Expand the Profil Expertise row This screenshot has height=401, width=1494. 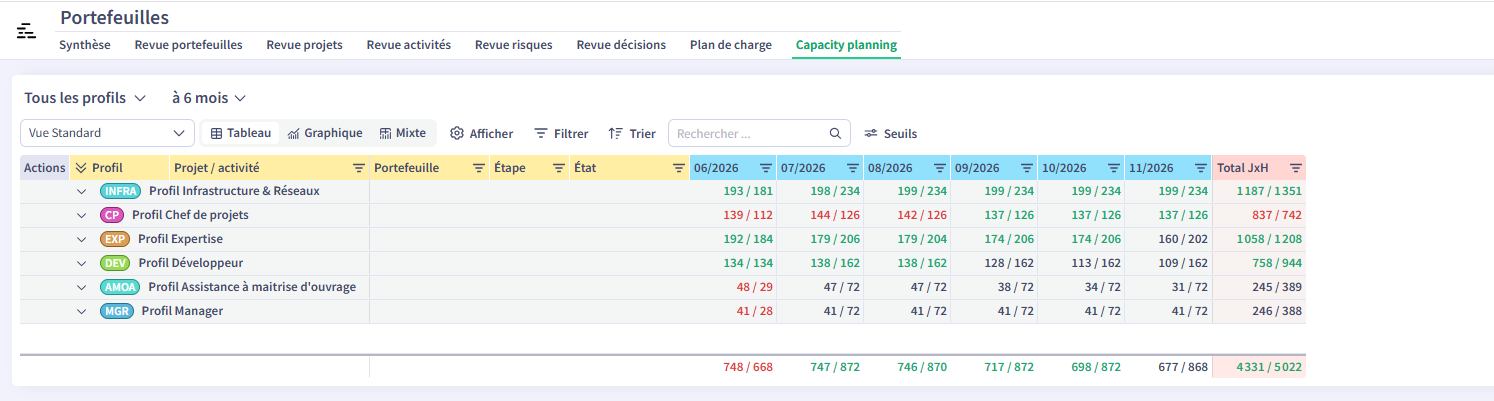click(x=81, y=239)
